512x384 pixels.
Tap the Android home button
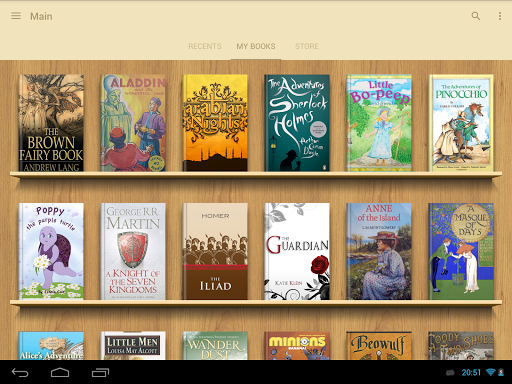[x=60, y=372]
